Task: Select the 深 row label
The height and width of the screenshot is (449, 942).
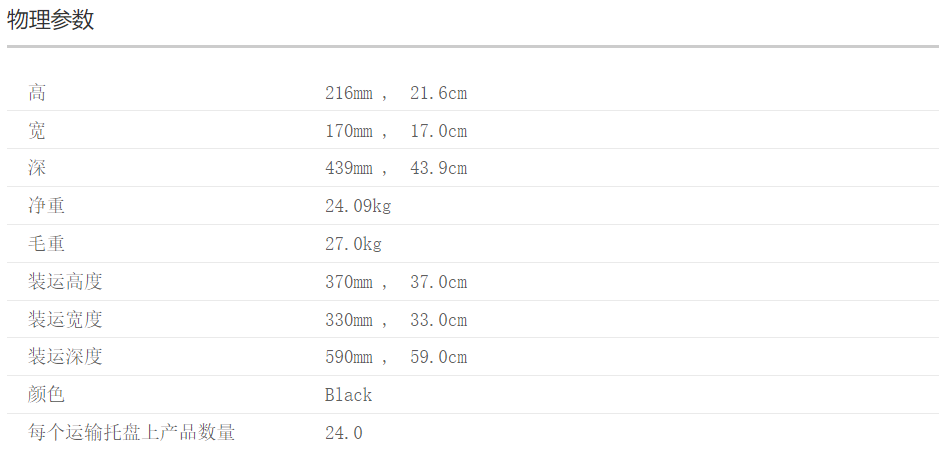Action: 37,168
